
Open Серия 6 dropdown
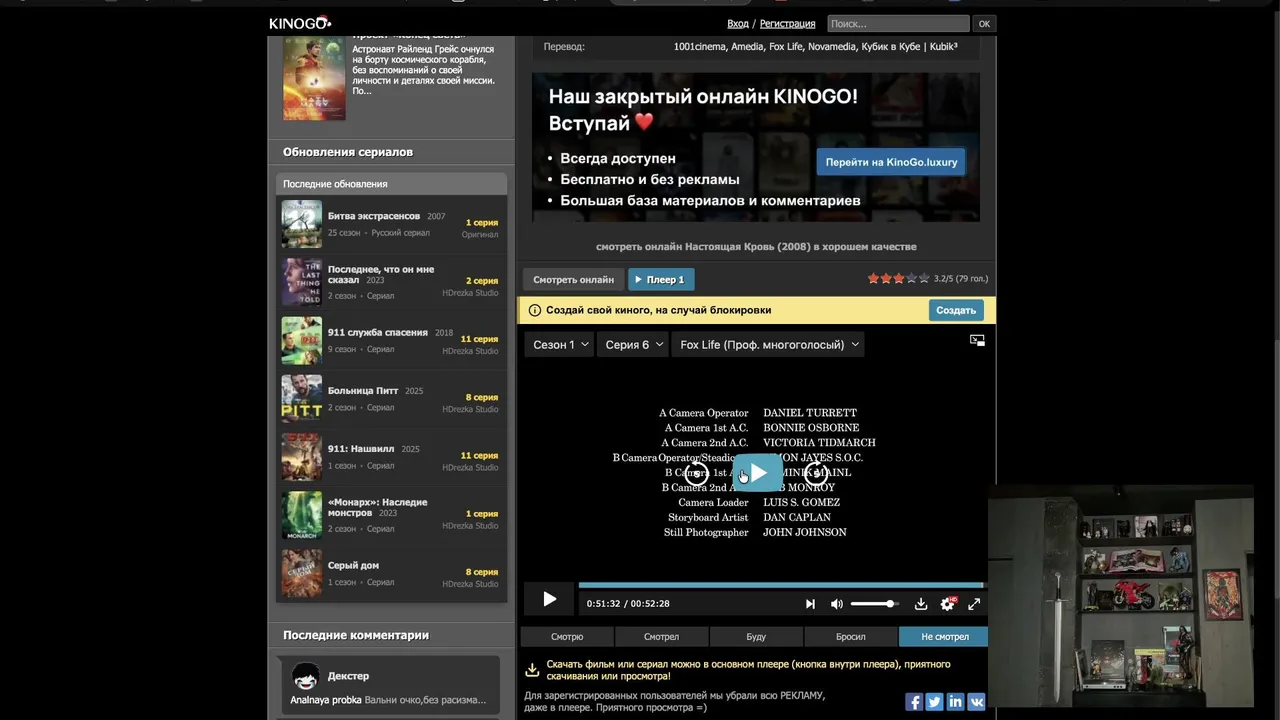point(633,345)
